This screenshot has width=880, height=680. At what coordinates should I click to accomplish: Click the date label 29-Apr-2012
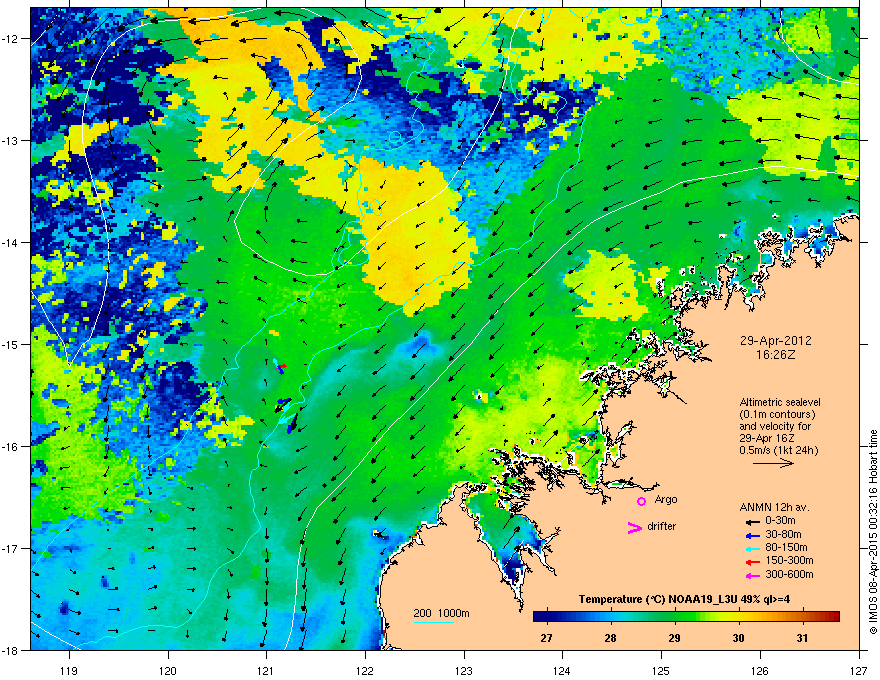tap(775, 341)
